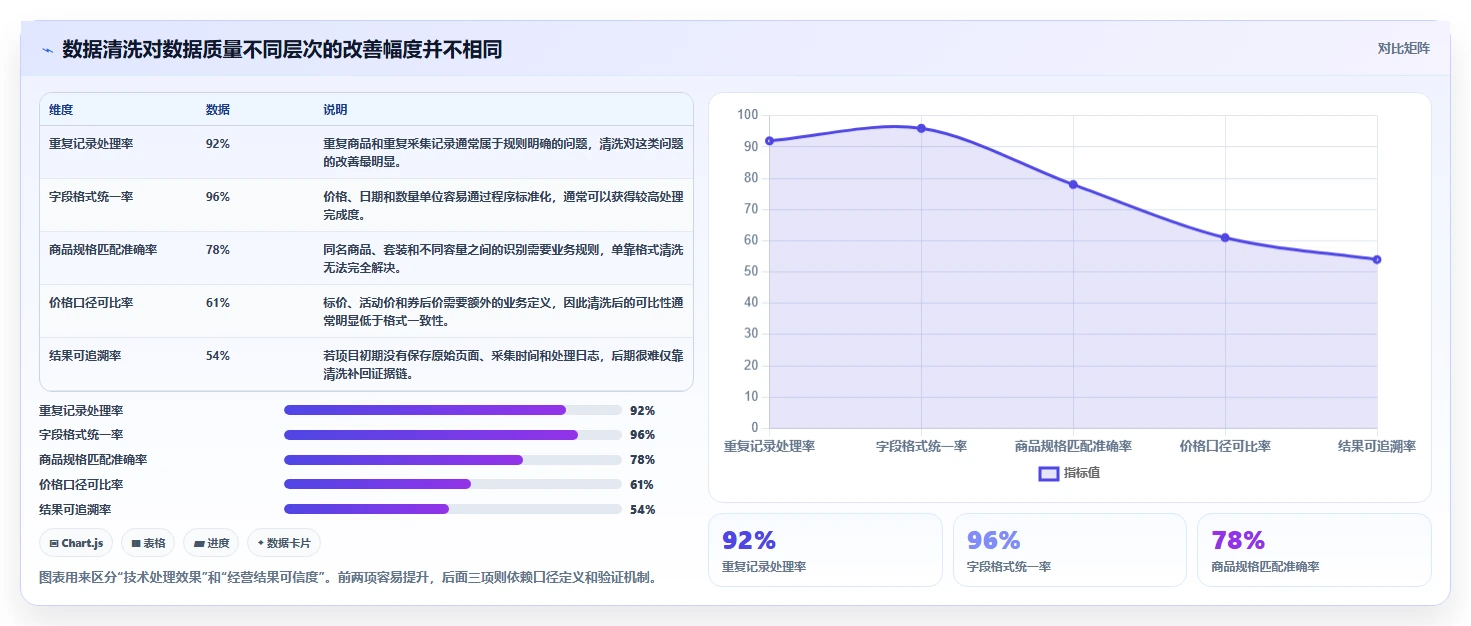Image resolution: width=1471 pixels, height=626 pixels.
Task: Click the 价格口径可比率 progress bar
Action: point(453,484)
